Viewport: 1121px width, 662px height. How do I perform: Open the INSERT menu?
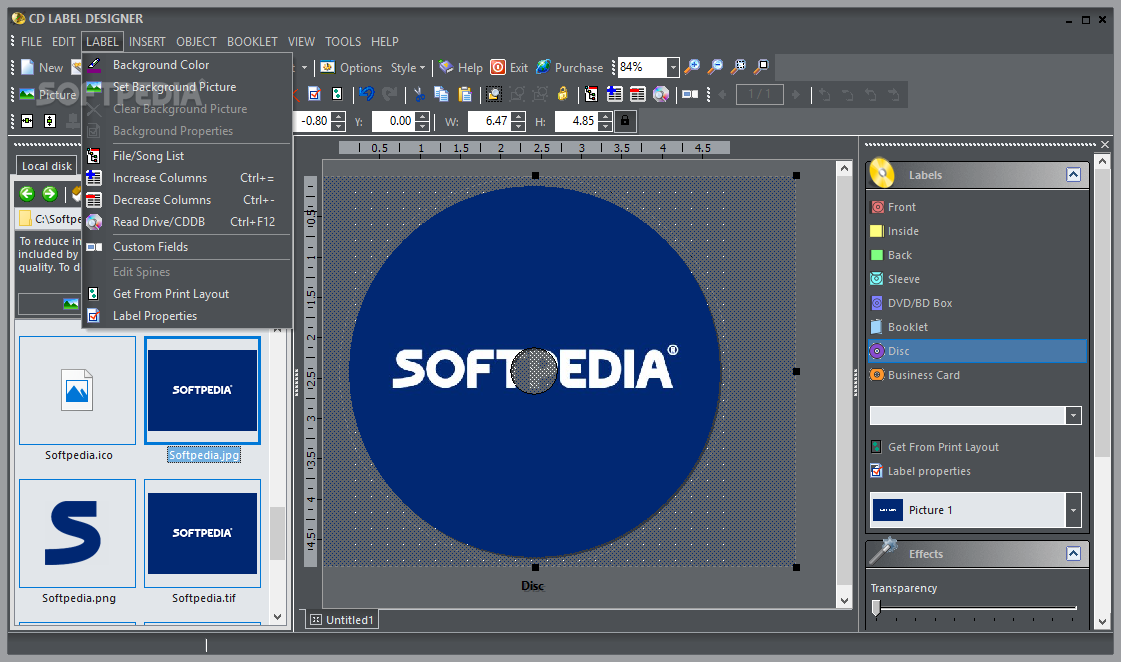click(x=147, y=41)
